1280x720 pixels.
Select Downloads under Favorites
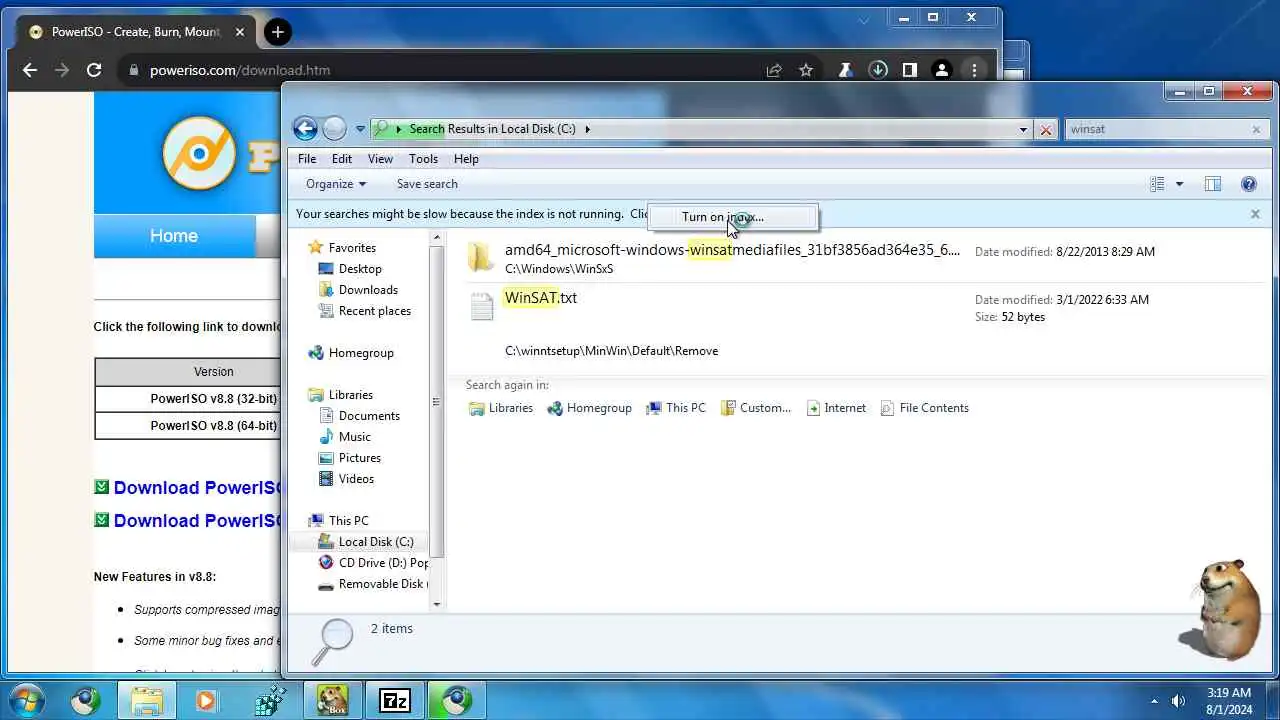[368, 290]
